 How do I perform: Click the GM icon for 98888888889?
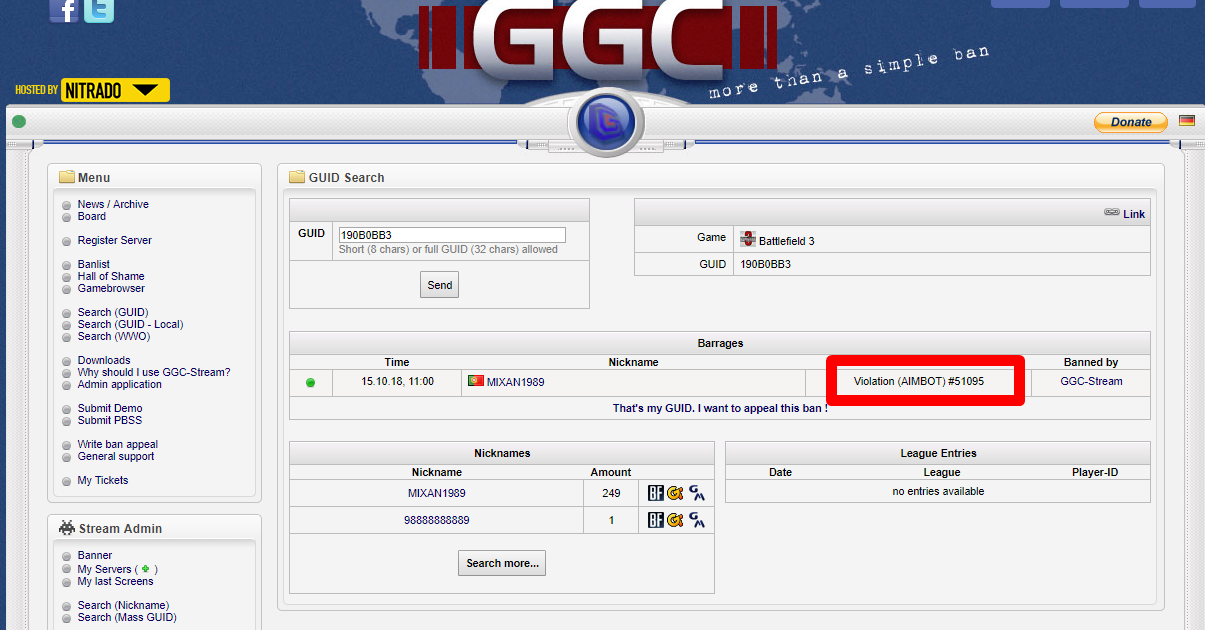(x=697, y=520)
